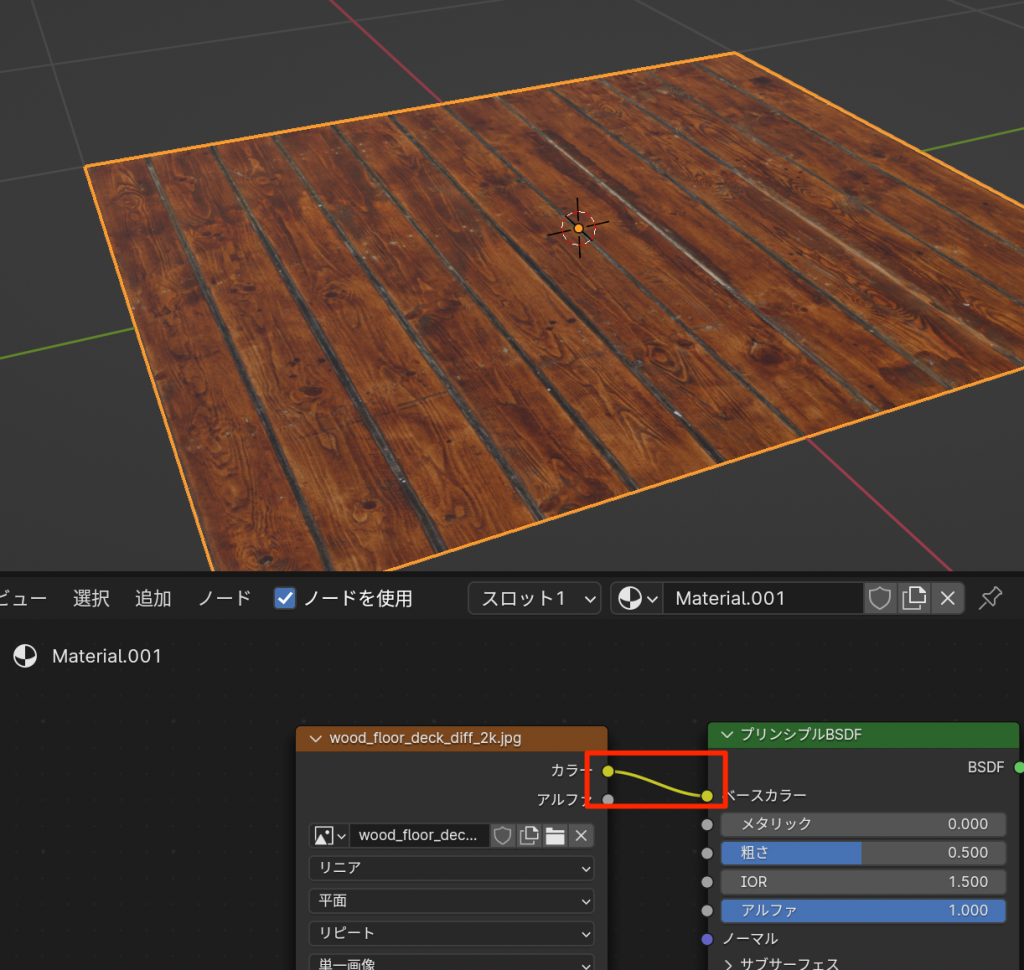Click the fake user shield icon for Material.001
Screen dimensions: 1024x970
pyautogui.click(x=879, y=598)
